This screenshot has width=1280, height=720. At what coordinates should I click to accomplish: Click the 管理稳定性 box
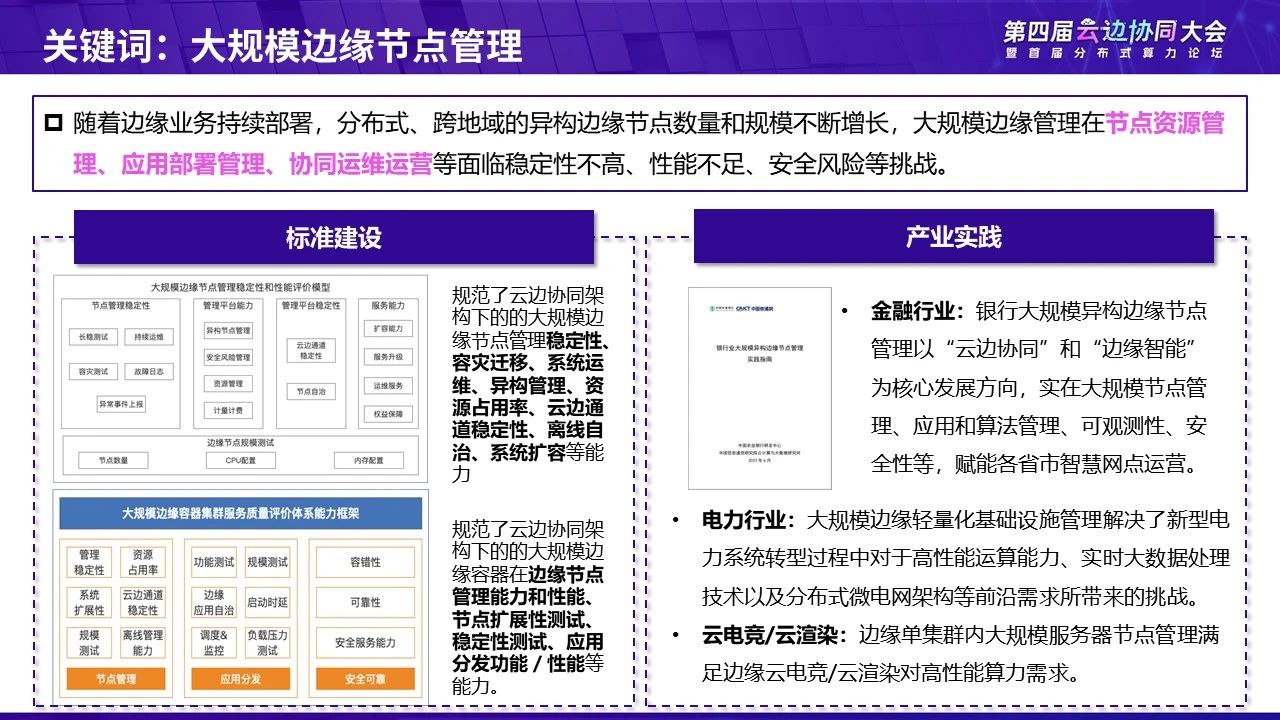89,562
